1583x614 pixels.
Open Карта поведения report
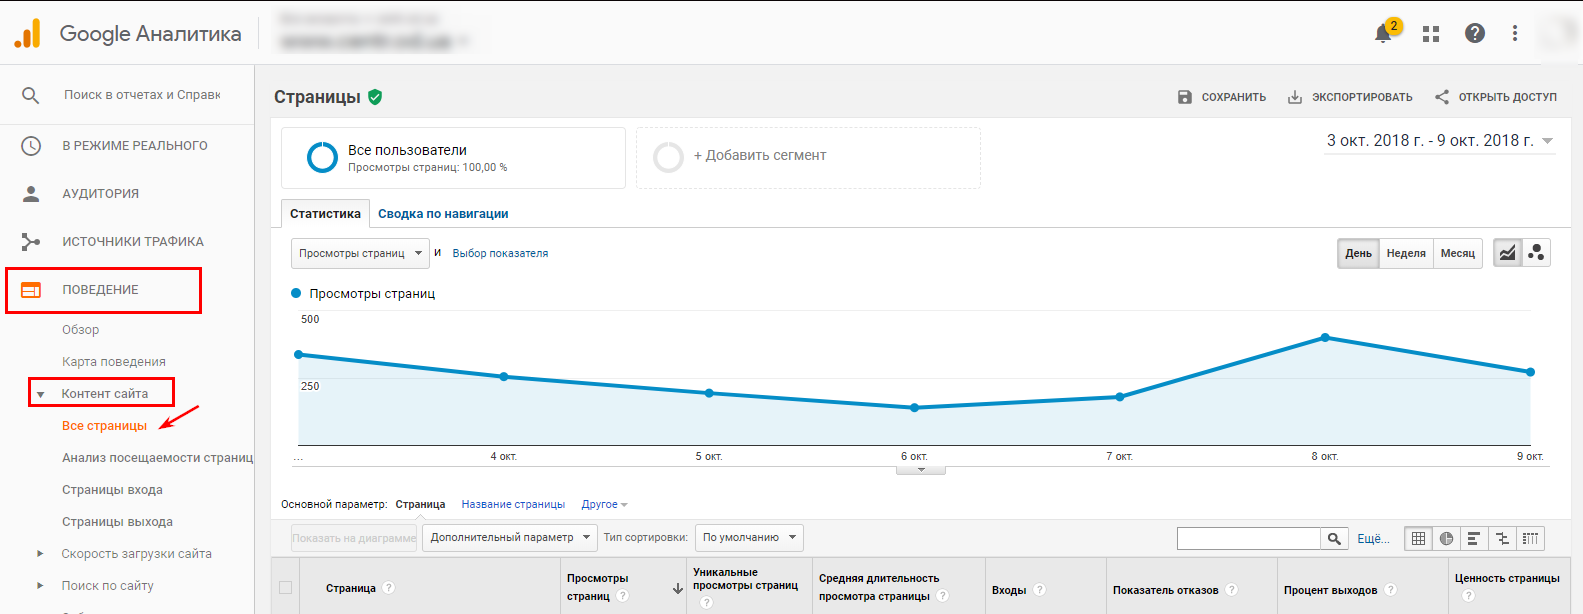114,362
